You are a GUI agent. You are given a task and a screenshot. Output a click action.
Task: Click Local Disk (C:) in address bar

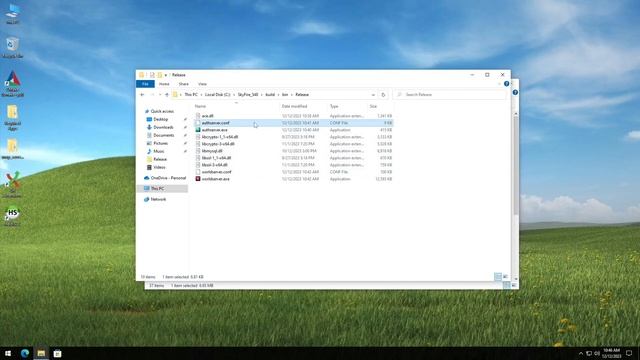pyautogui.click(x=218, y=95)
